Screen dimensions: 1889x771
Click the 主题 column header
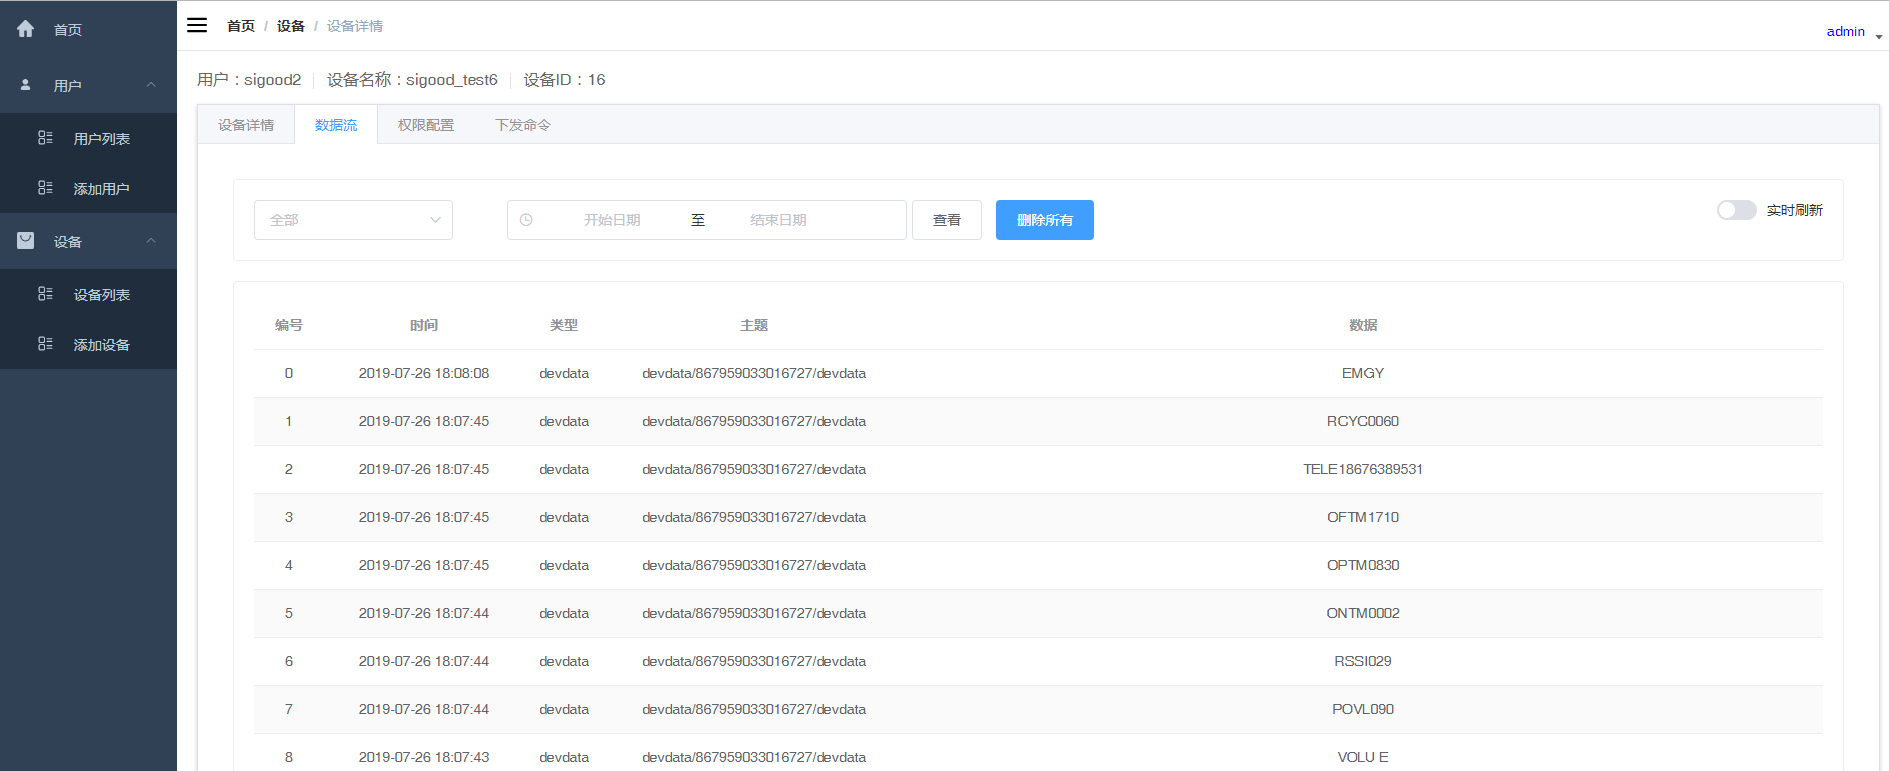coord(754,325)
